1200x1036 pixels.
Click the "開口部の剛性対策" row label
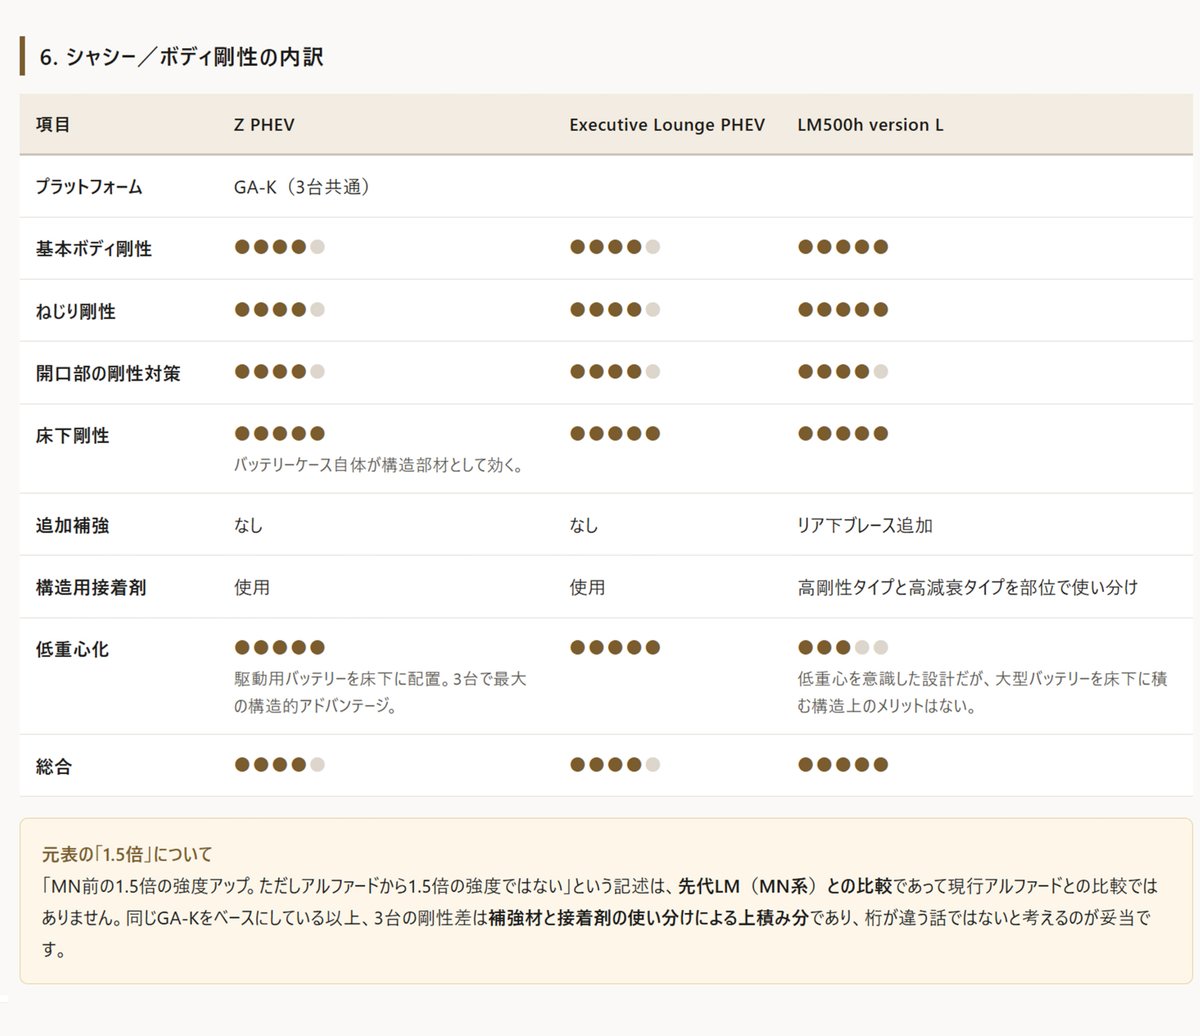[108, 373]
